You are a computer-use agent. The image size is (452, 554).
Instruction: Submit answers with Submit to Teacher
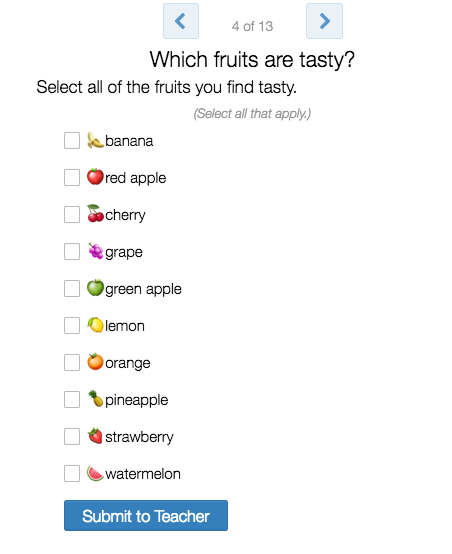pyautogui.click(x=146, y=515)
